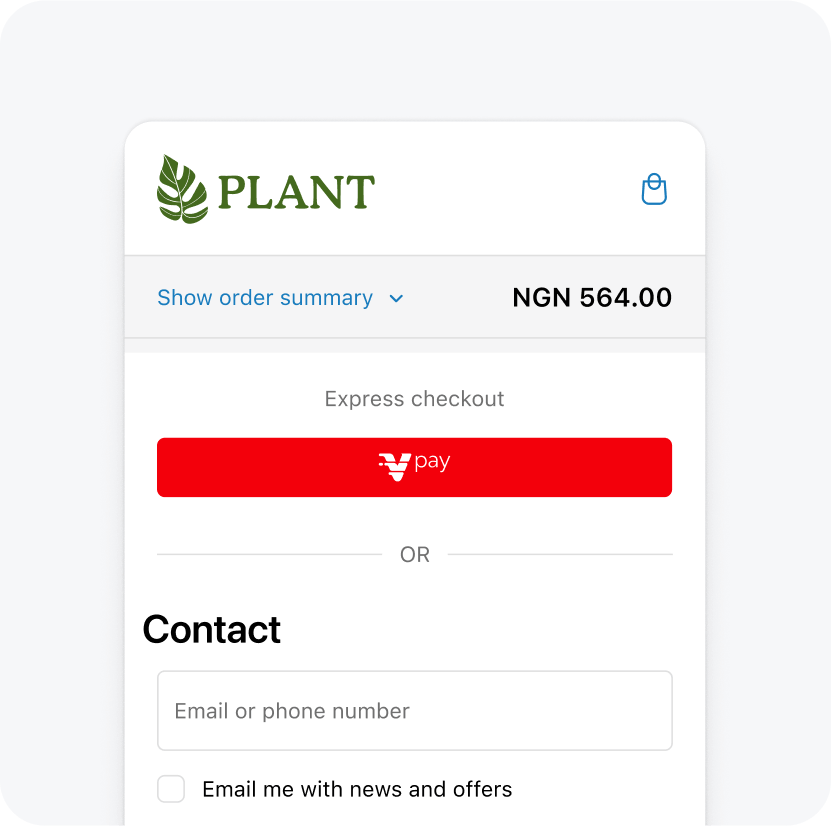831x826 pixels.
Task: Click the gray page background outside the card
Action: click(60, 400)
